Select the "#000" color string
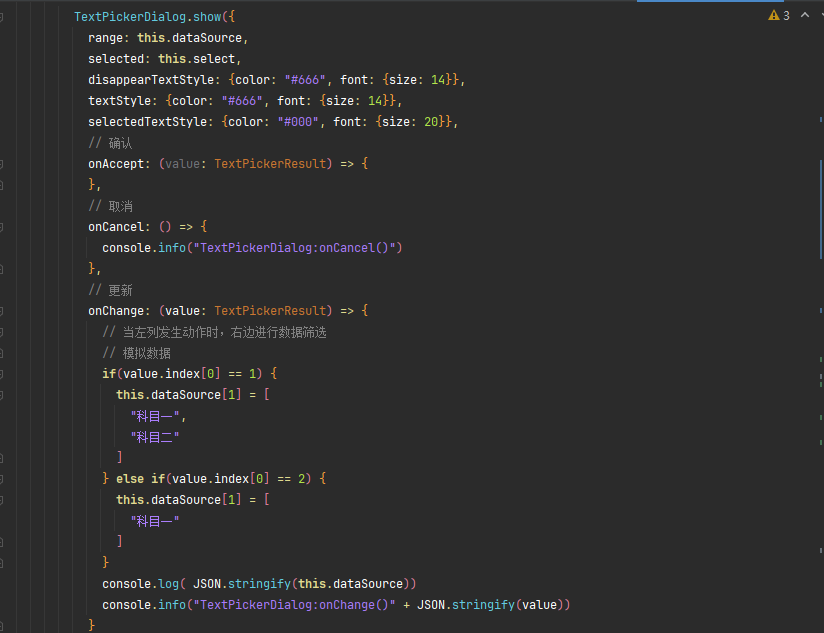 (x=298, y=122)
